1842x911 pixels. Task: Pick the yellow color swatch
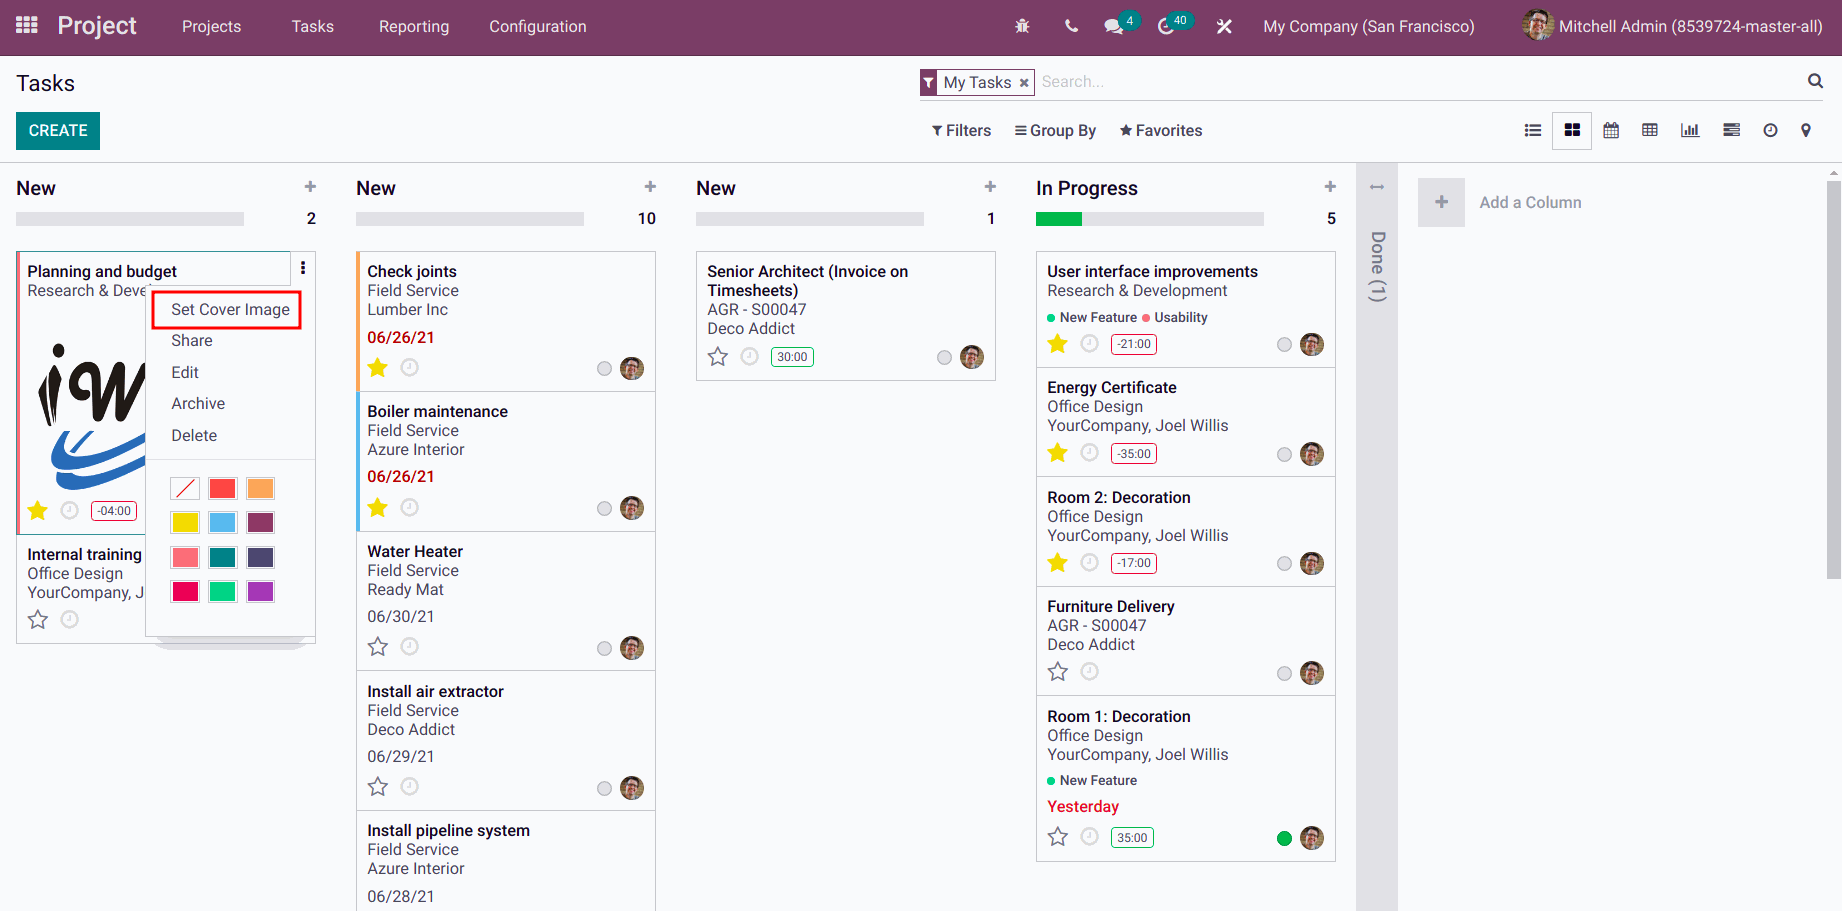pyautogui.click(x=185, y=522)
